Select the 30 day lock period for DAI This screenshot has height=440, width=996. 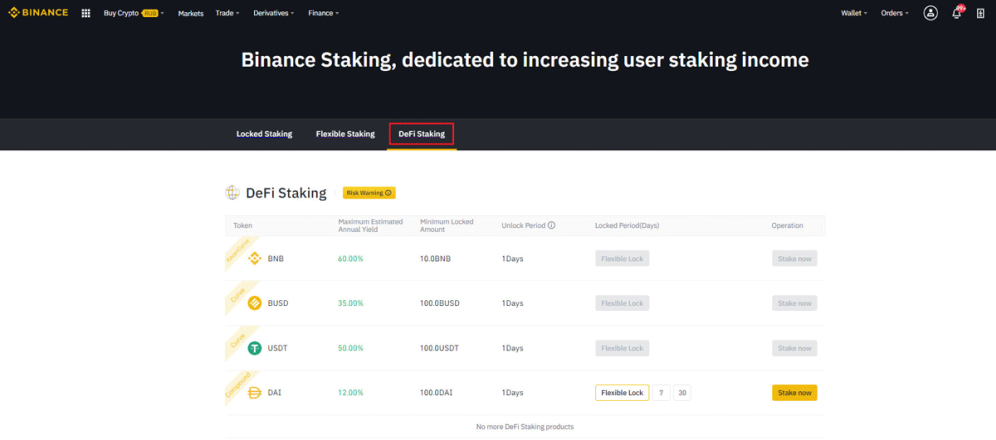click(682, 392)
